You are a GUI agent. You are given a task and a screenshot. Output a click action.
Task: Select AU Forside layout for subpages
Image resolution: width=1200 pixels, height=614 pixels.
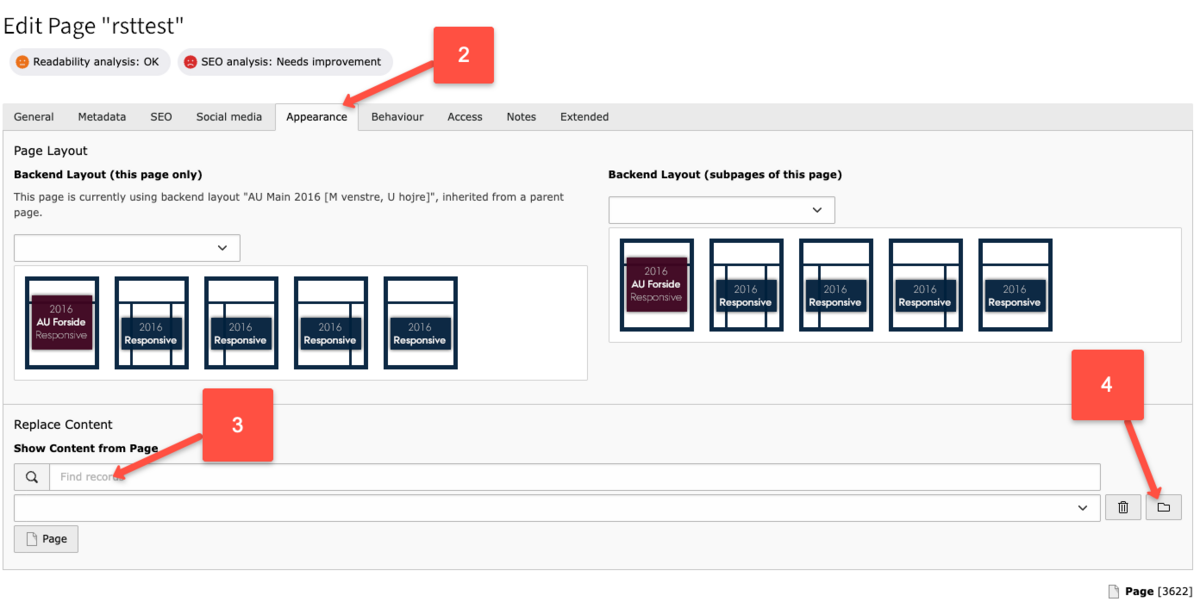pos(656,285)
